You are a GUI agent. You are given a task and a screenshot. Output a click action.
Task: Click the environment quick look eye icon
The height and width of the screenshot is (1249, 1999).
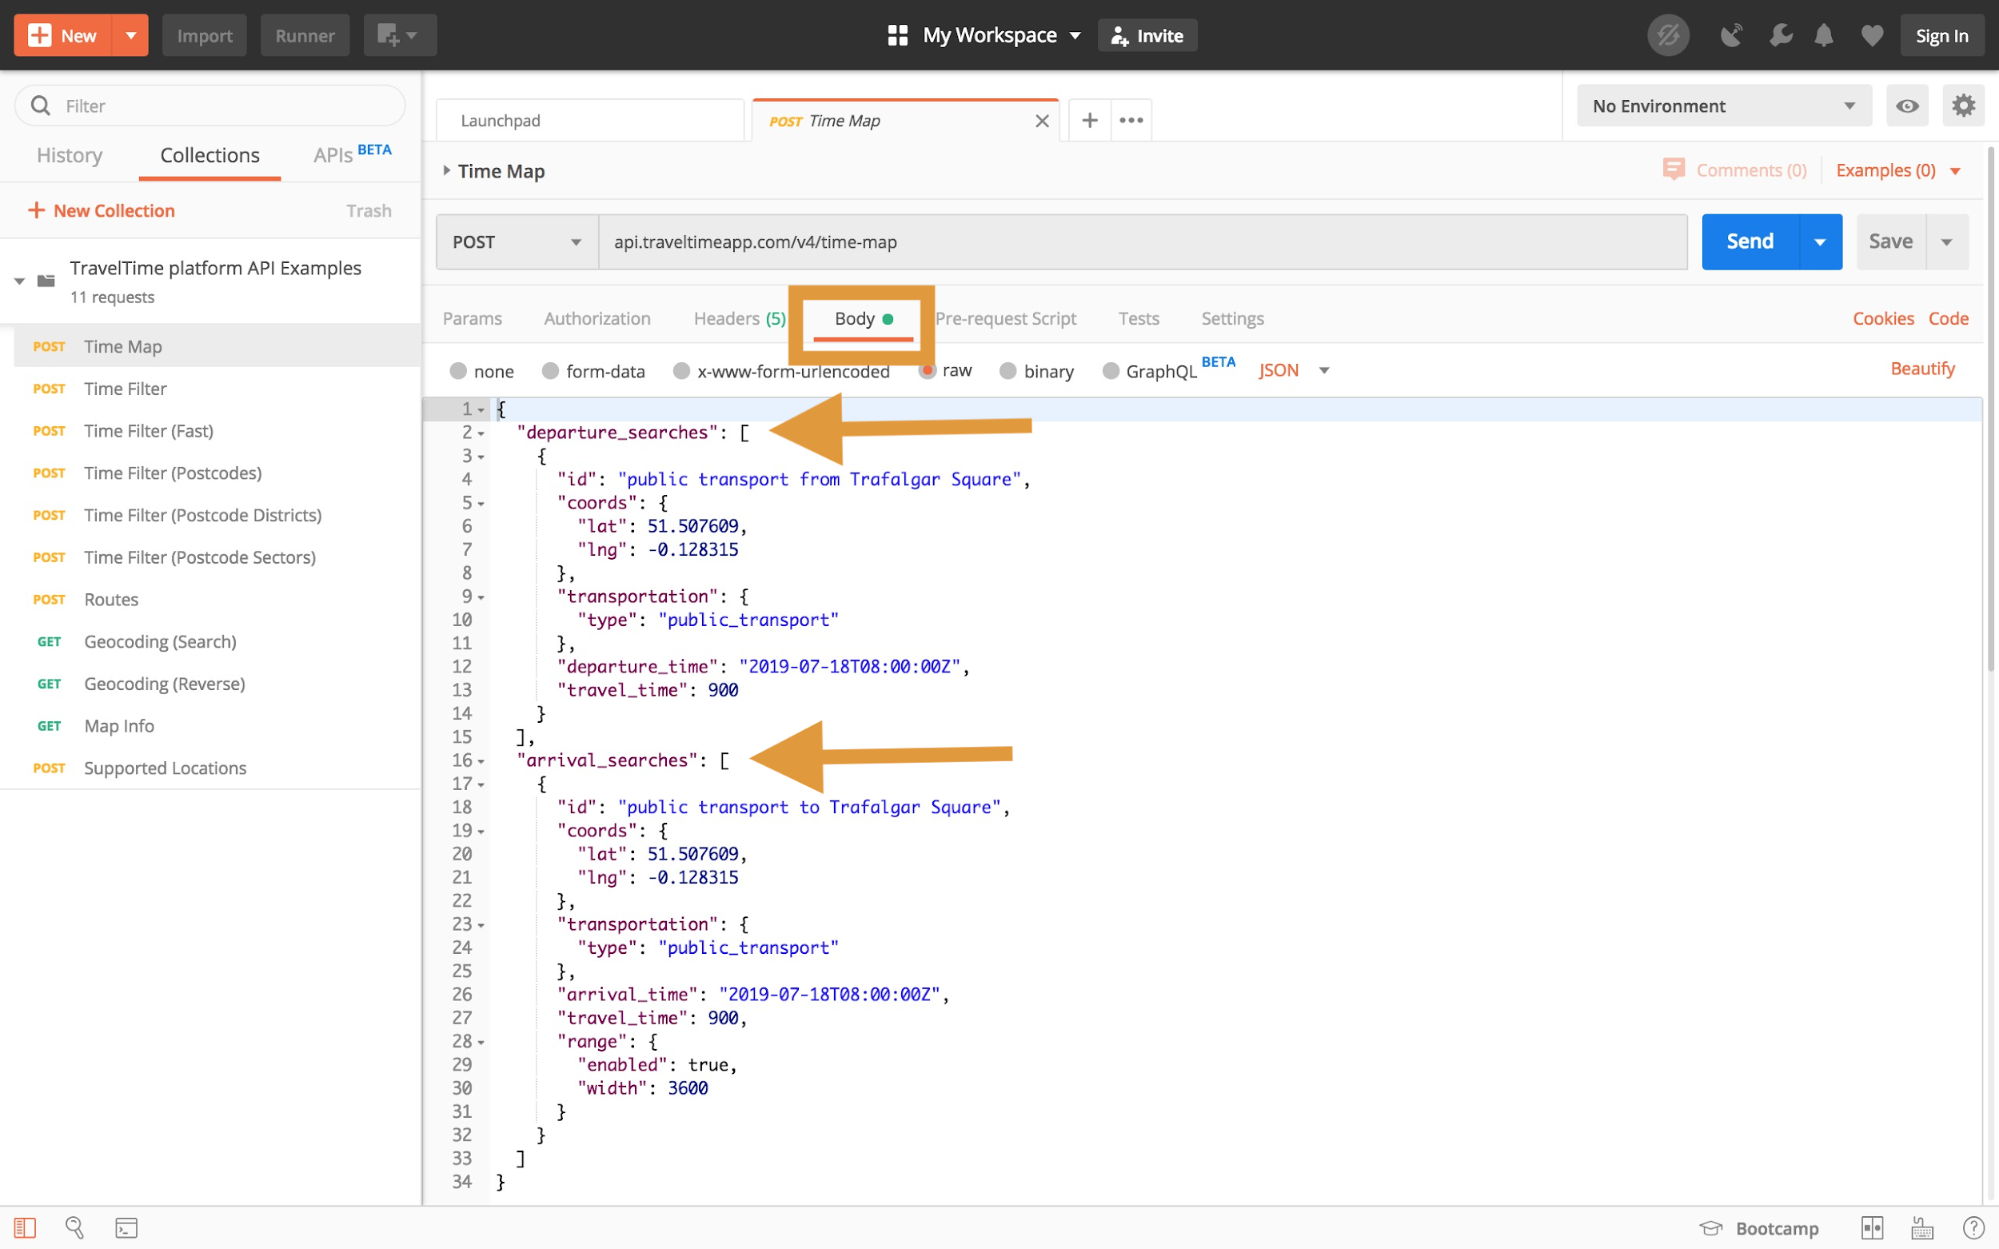[1906, 105]
